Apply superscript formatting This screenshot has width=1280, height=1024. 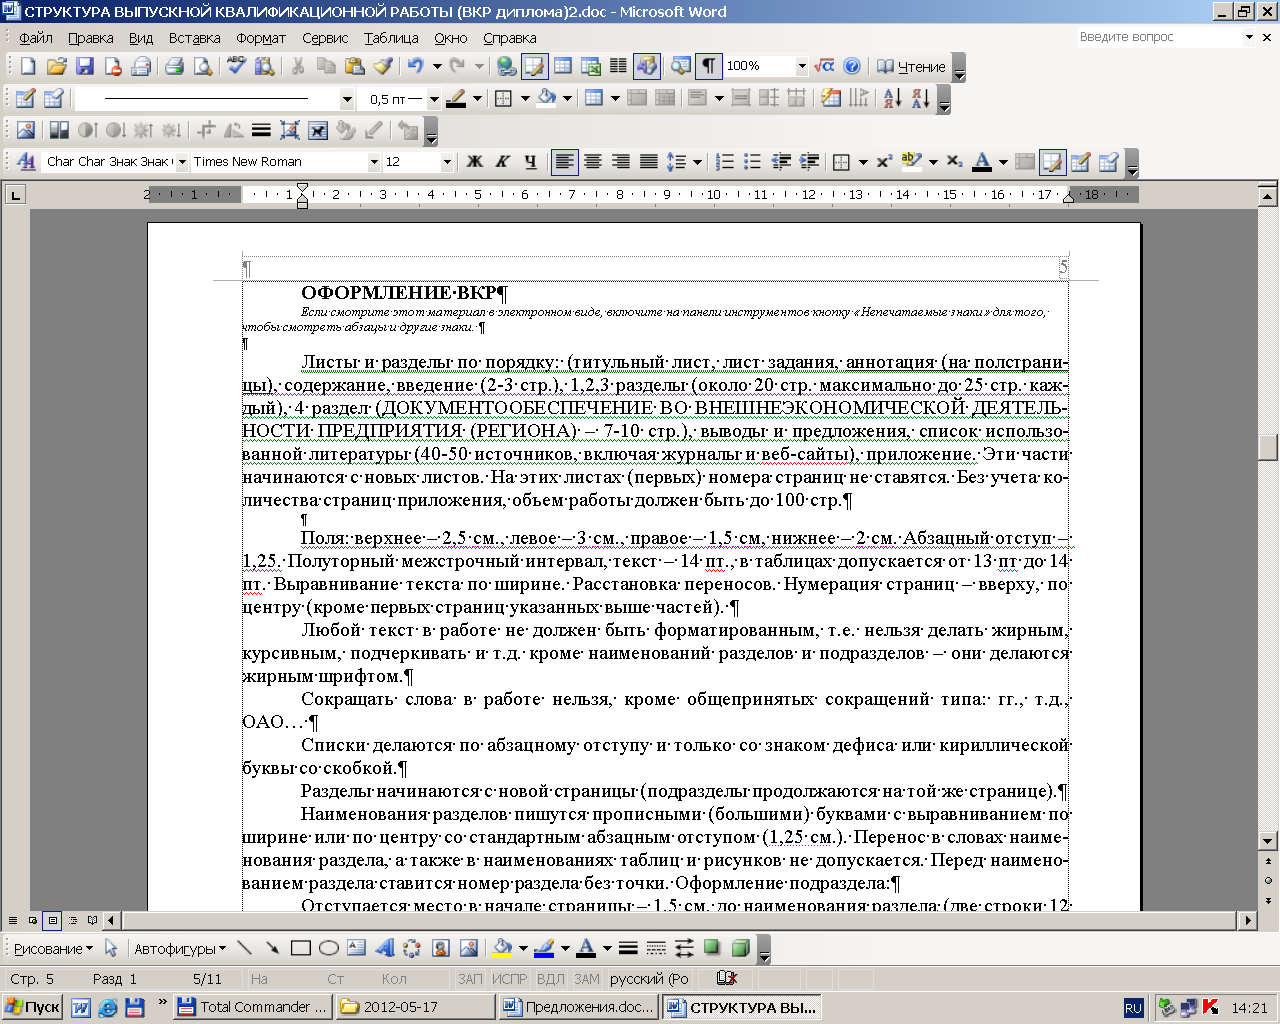[884, 162]
